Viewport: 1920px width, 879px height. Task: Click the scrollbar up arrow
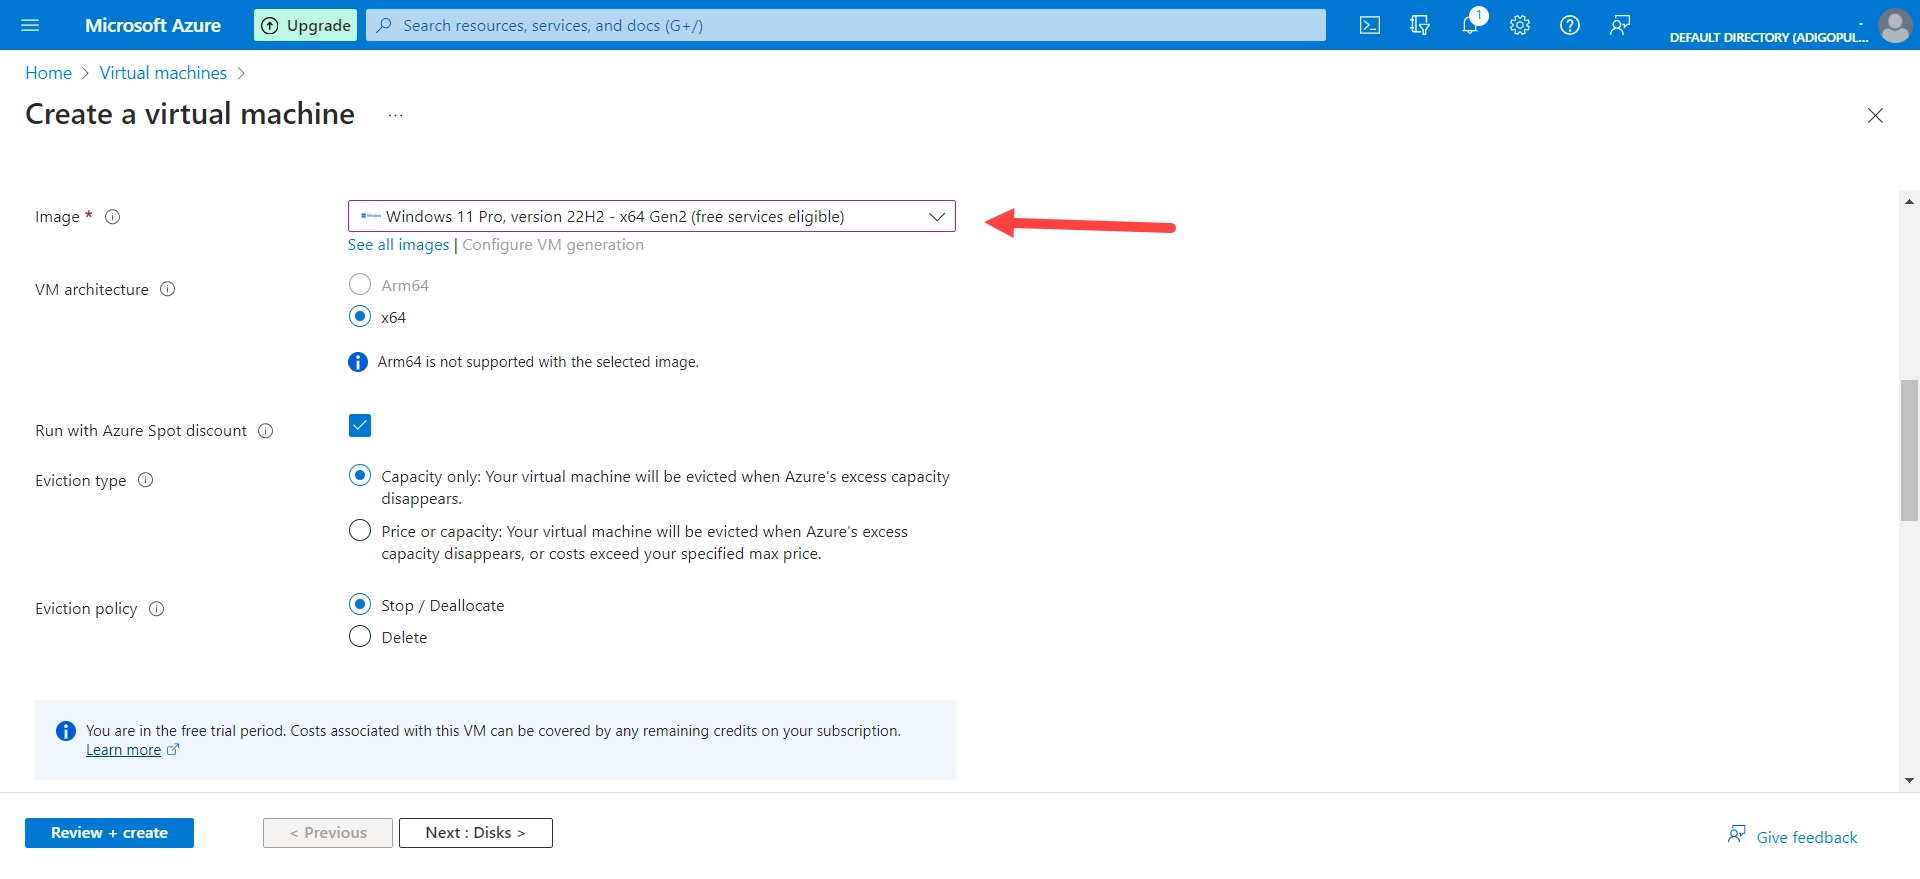click(1909, 202)
